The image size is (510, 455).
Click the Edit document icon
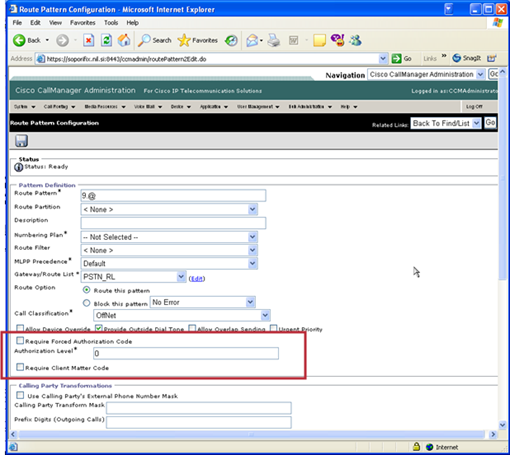[x=293, y=41]
